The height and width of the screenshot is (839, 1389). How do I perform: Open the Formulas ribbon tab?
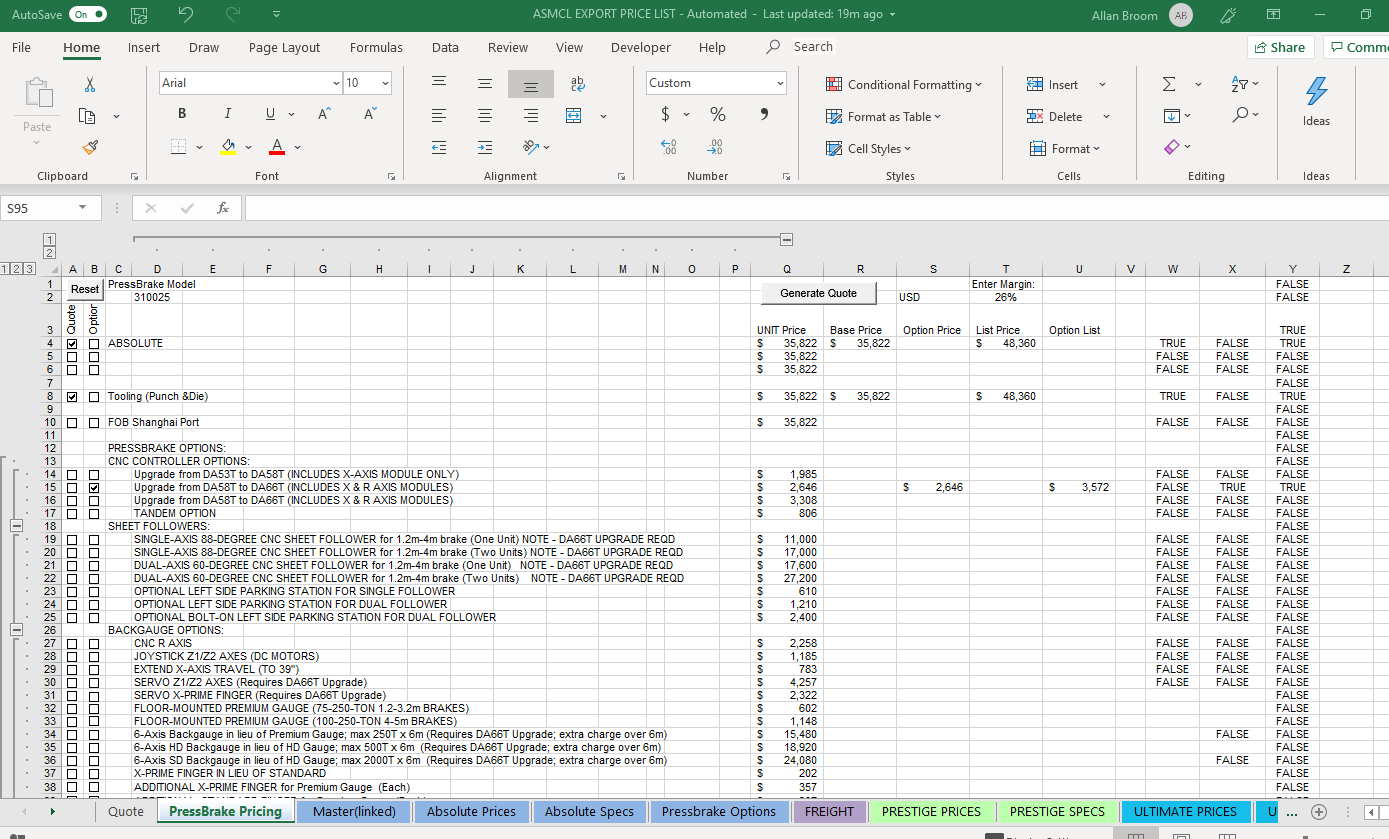click(376, 47)
